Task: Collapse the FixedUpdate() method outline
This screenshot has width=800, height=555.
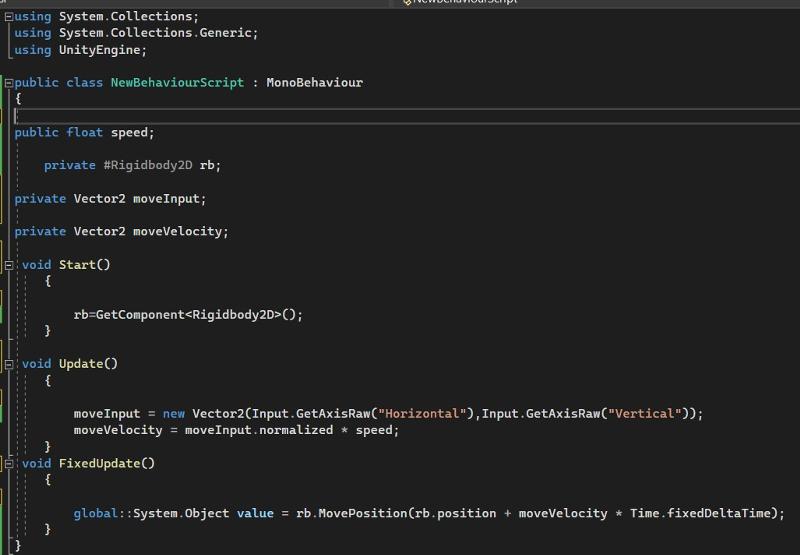Action: point(11,463)
